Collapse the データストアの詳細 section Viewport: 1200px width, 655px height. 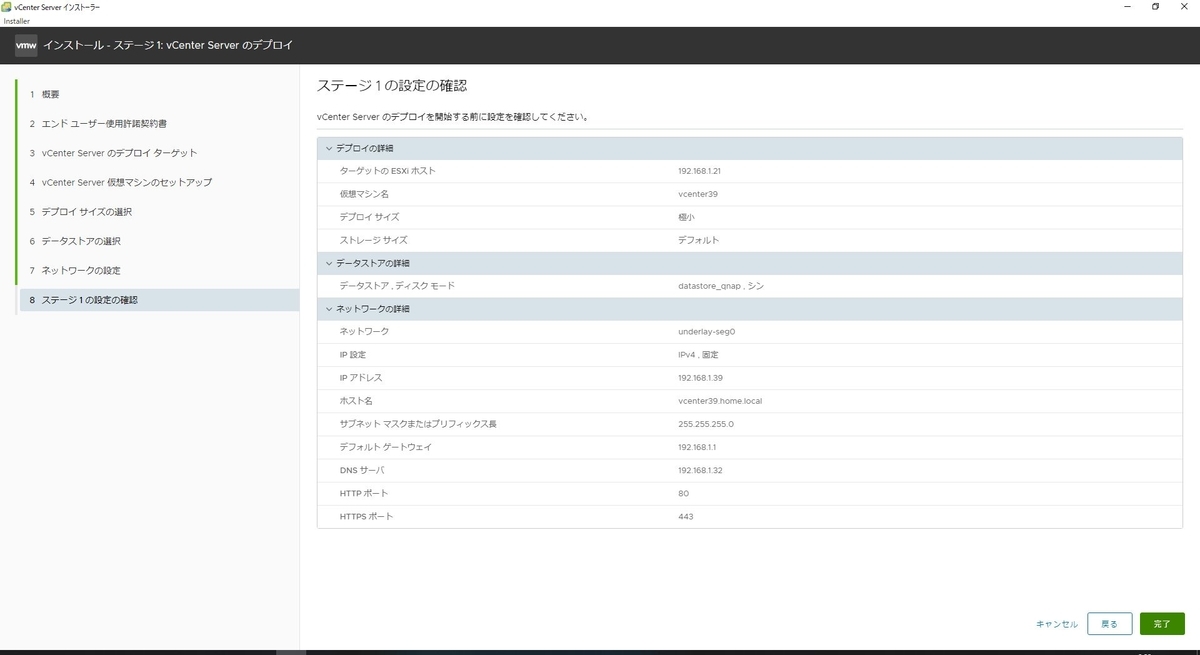pyautogui.click(x=328, y=263)
